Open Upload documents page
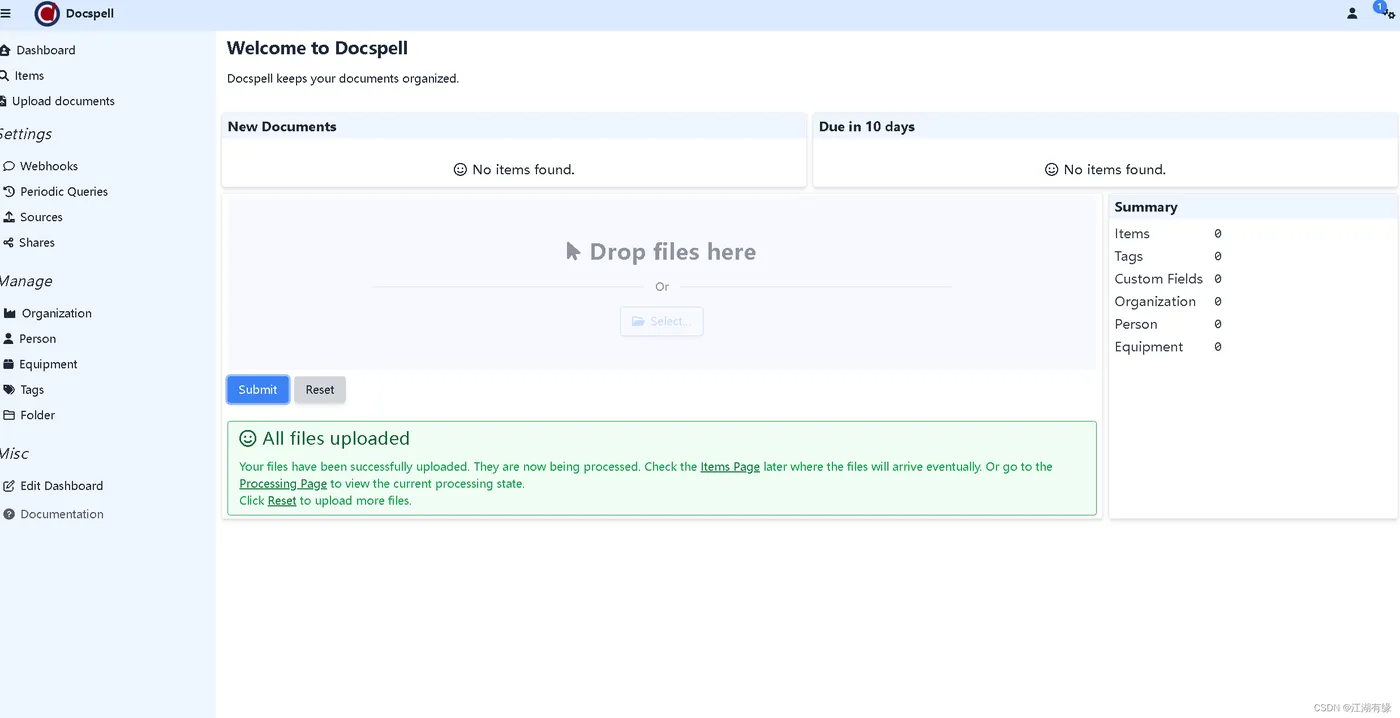The width and height of the screenshot is (1400, 718). click(63, 101)
